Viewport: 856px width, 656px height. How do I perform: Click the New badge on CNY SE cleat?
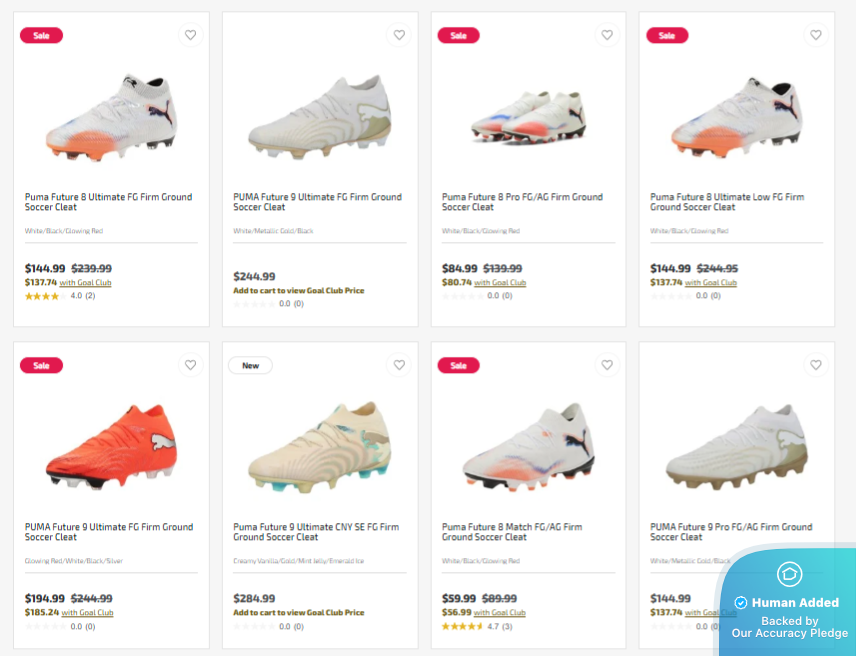click(x=250, y=365)
